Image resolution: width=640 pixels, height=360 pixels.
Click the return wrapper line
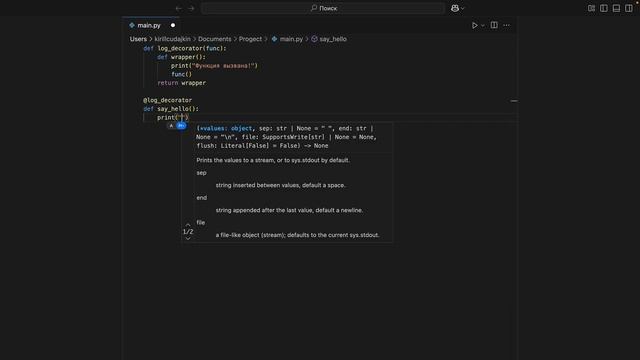(x=182, y=83)
